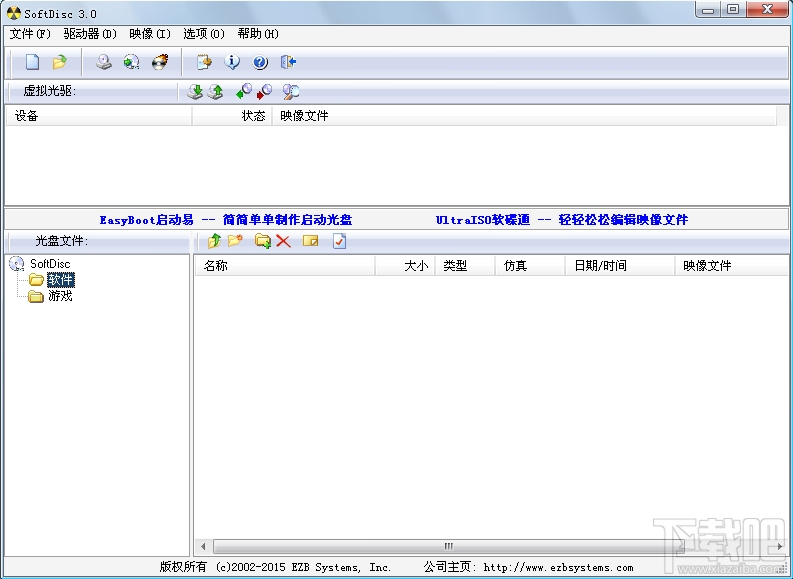Click the horizontal scrollbar thumb
793x579 pixels.
449,546
